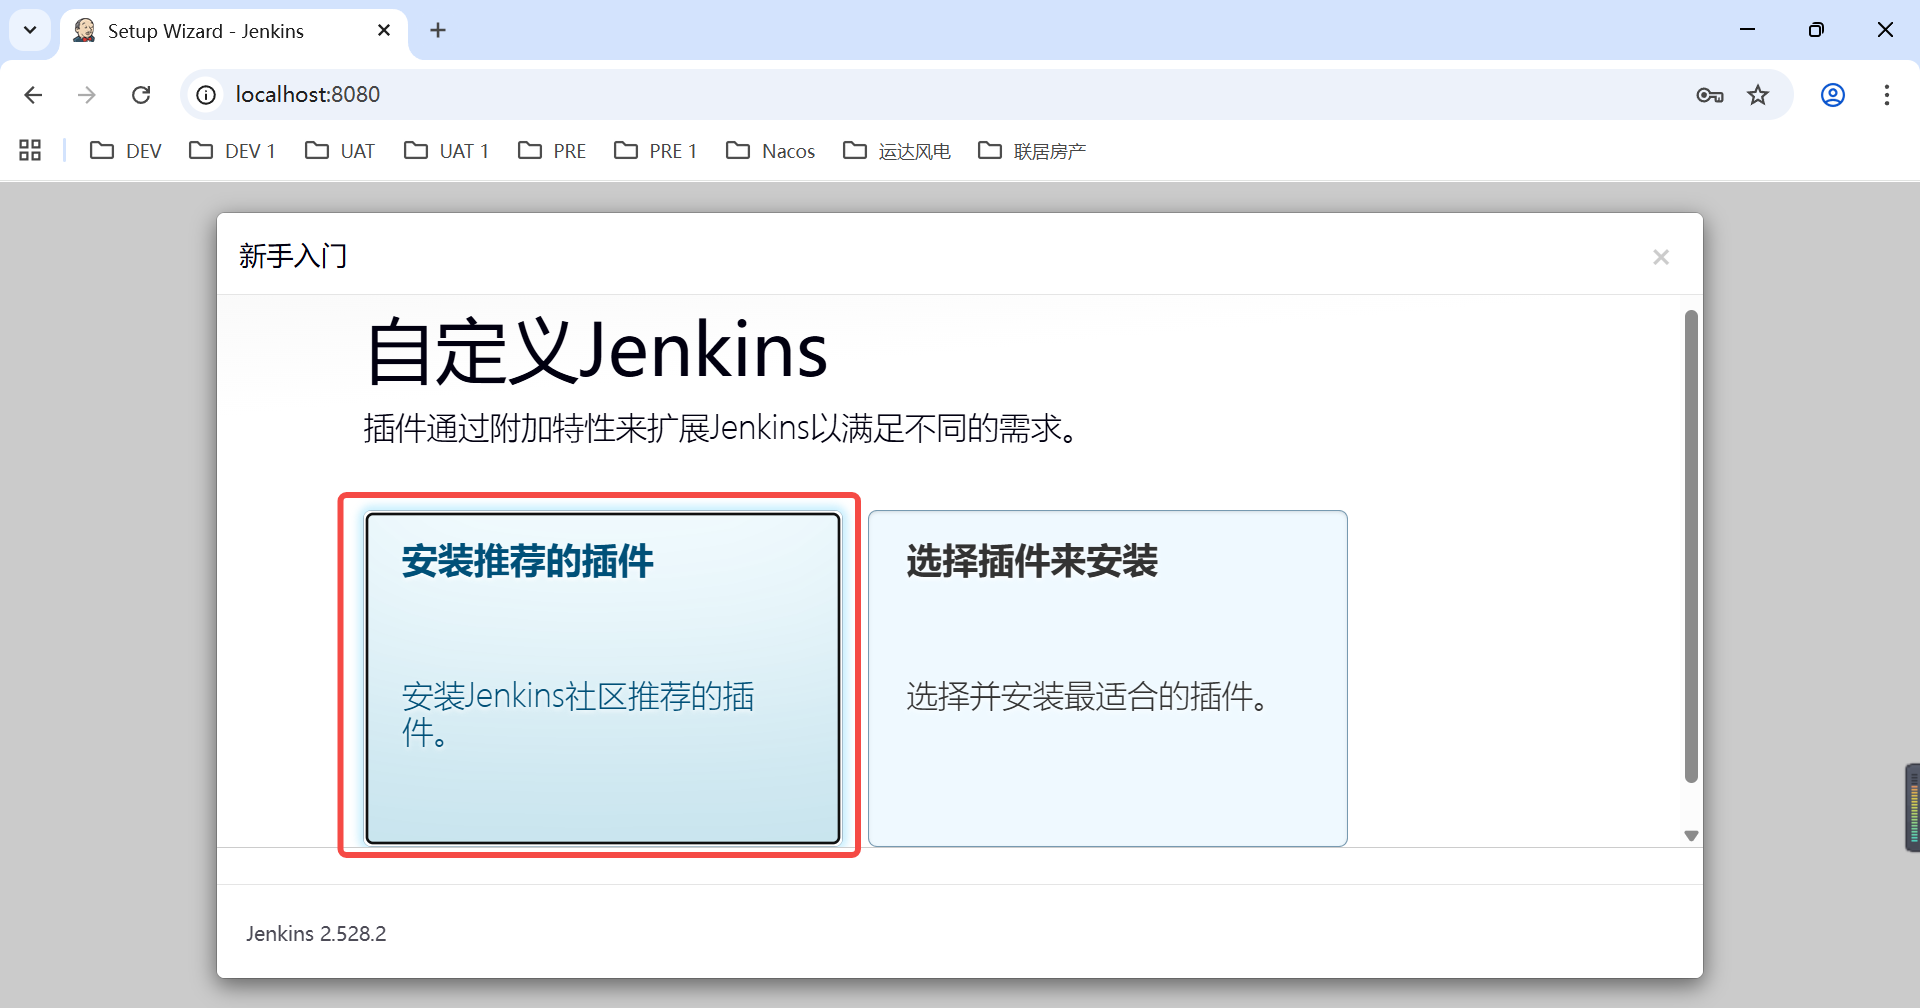Viewport: 1920px width, 1008px height.
Task: Restore down the Chrome window
Action: pos(1816,30)
